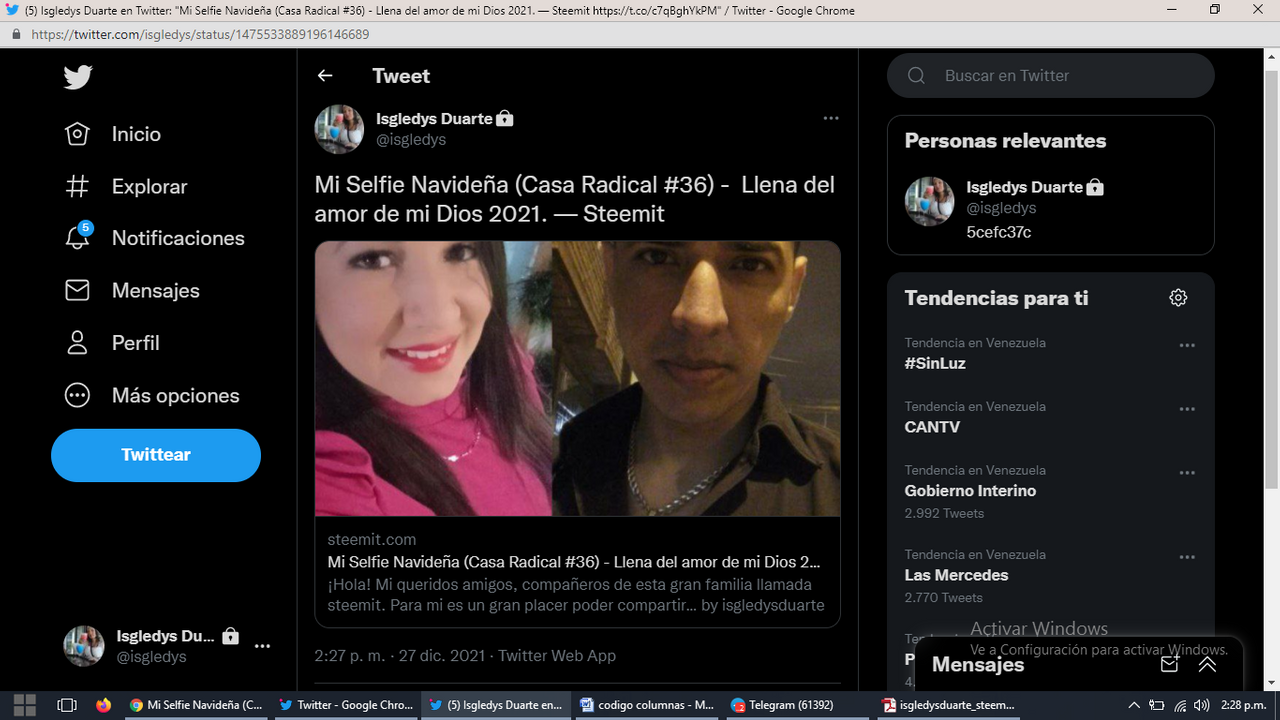Show hidden system tray icons
This screenshot has height=720, width=1280.
tap(1134, 705)
